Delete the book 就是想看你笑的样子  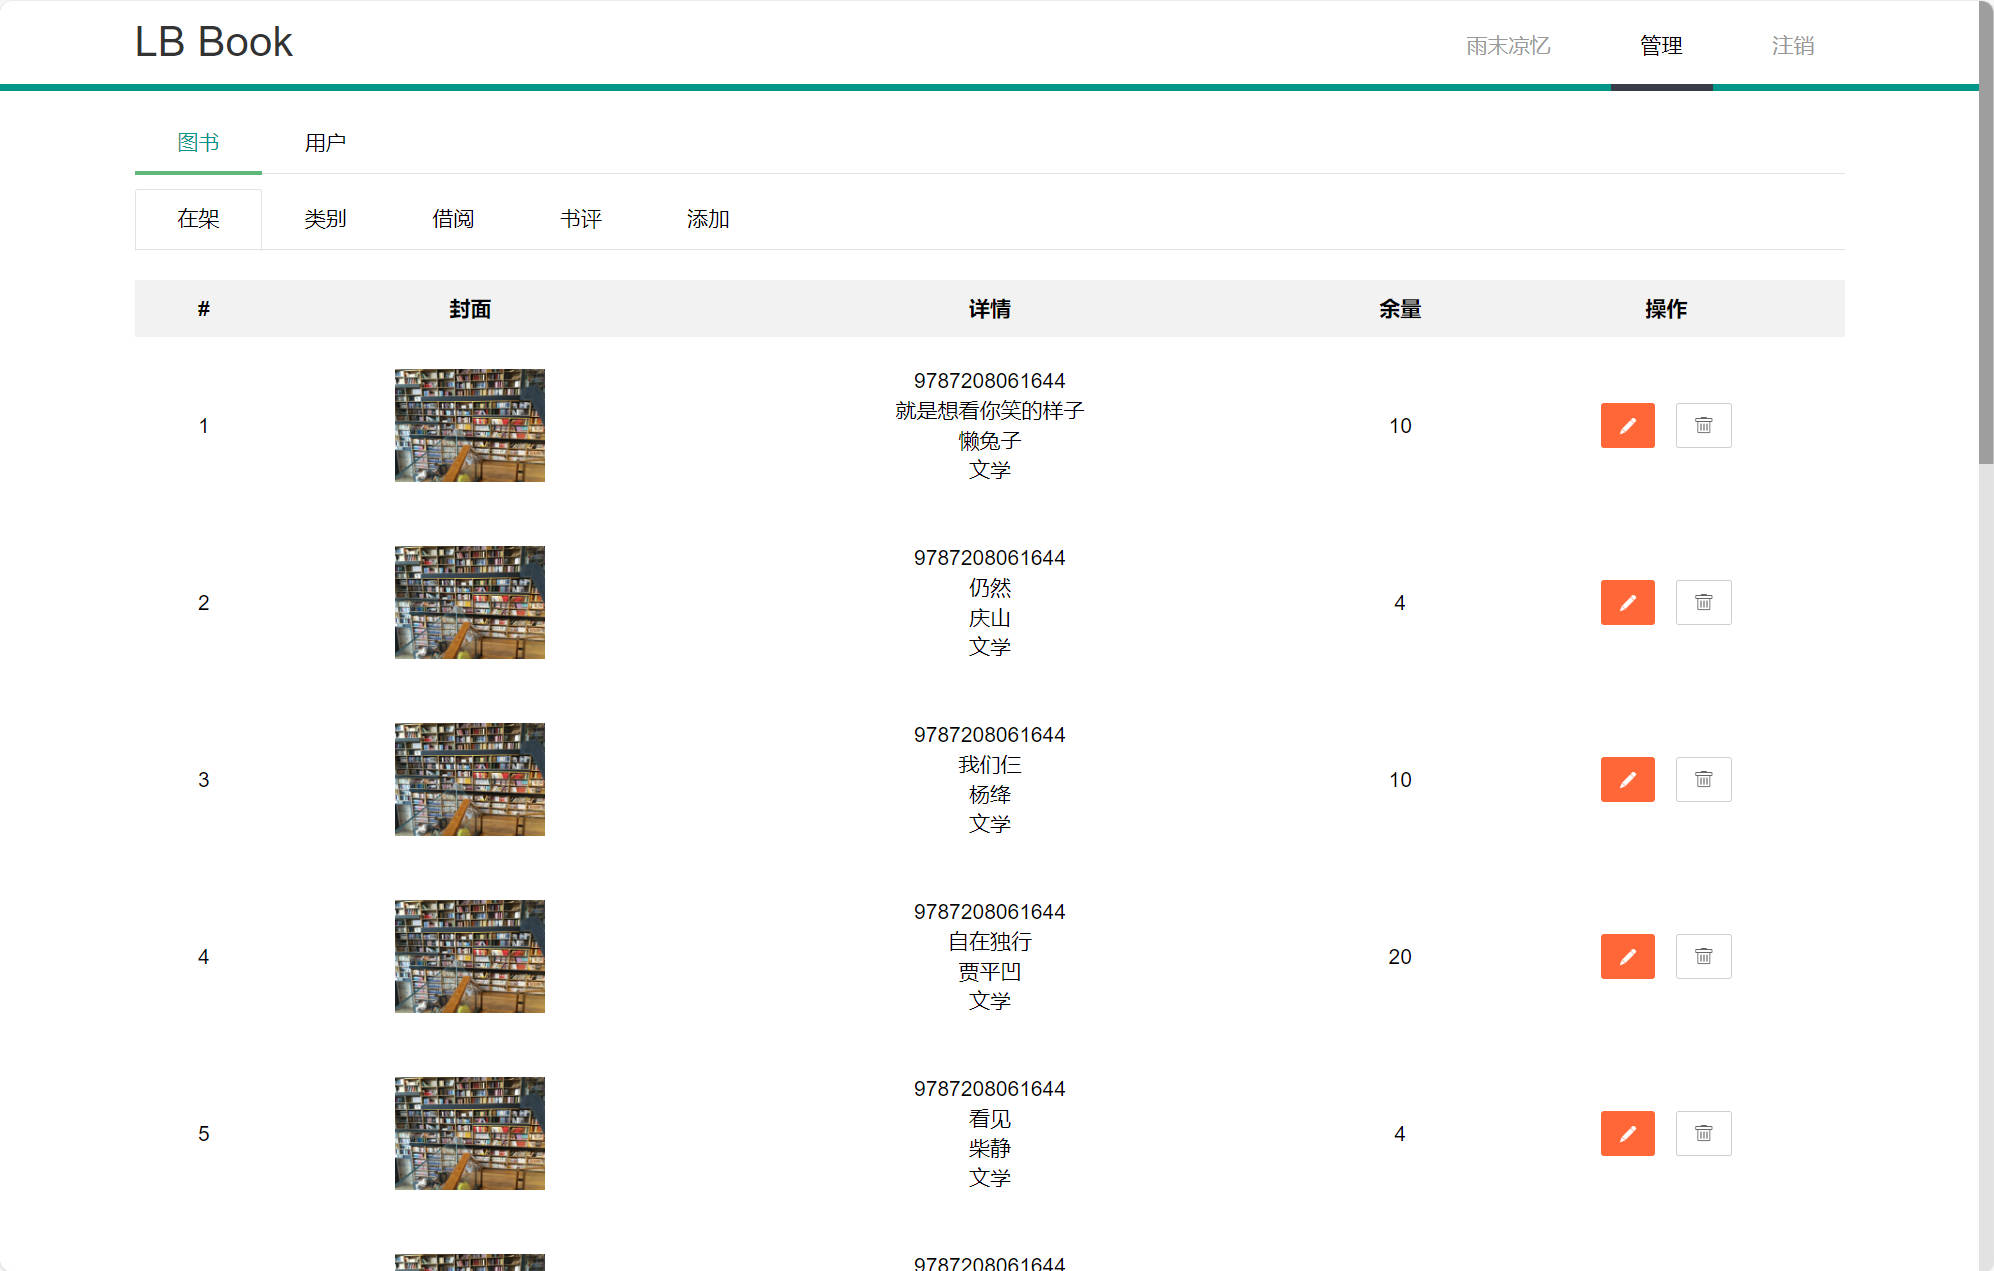(x=1703, y=425)
